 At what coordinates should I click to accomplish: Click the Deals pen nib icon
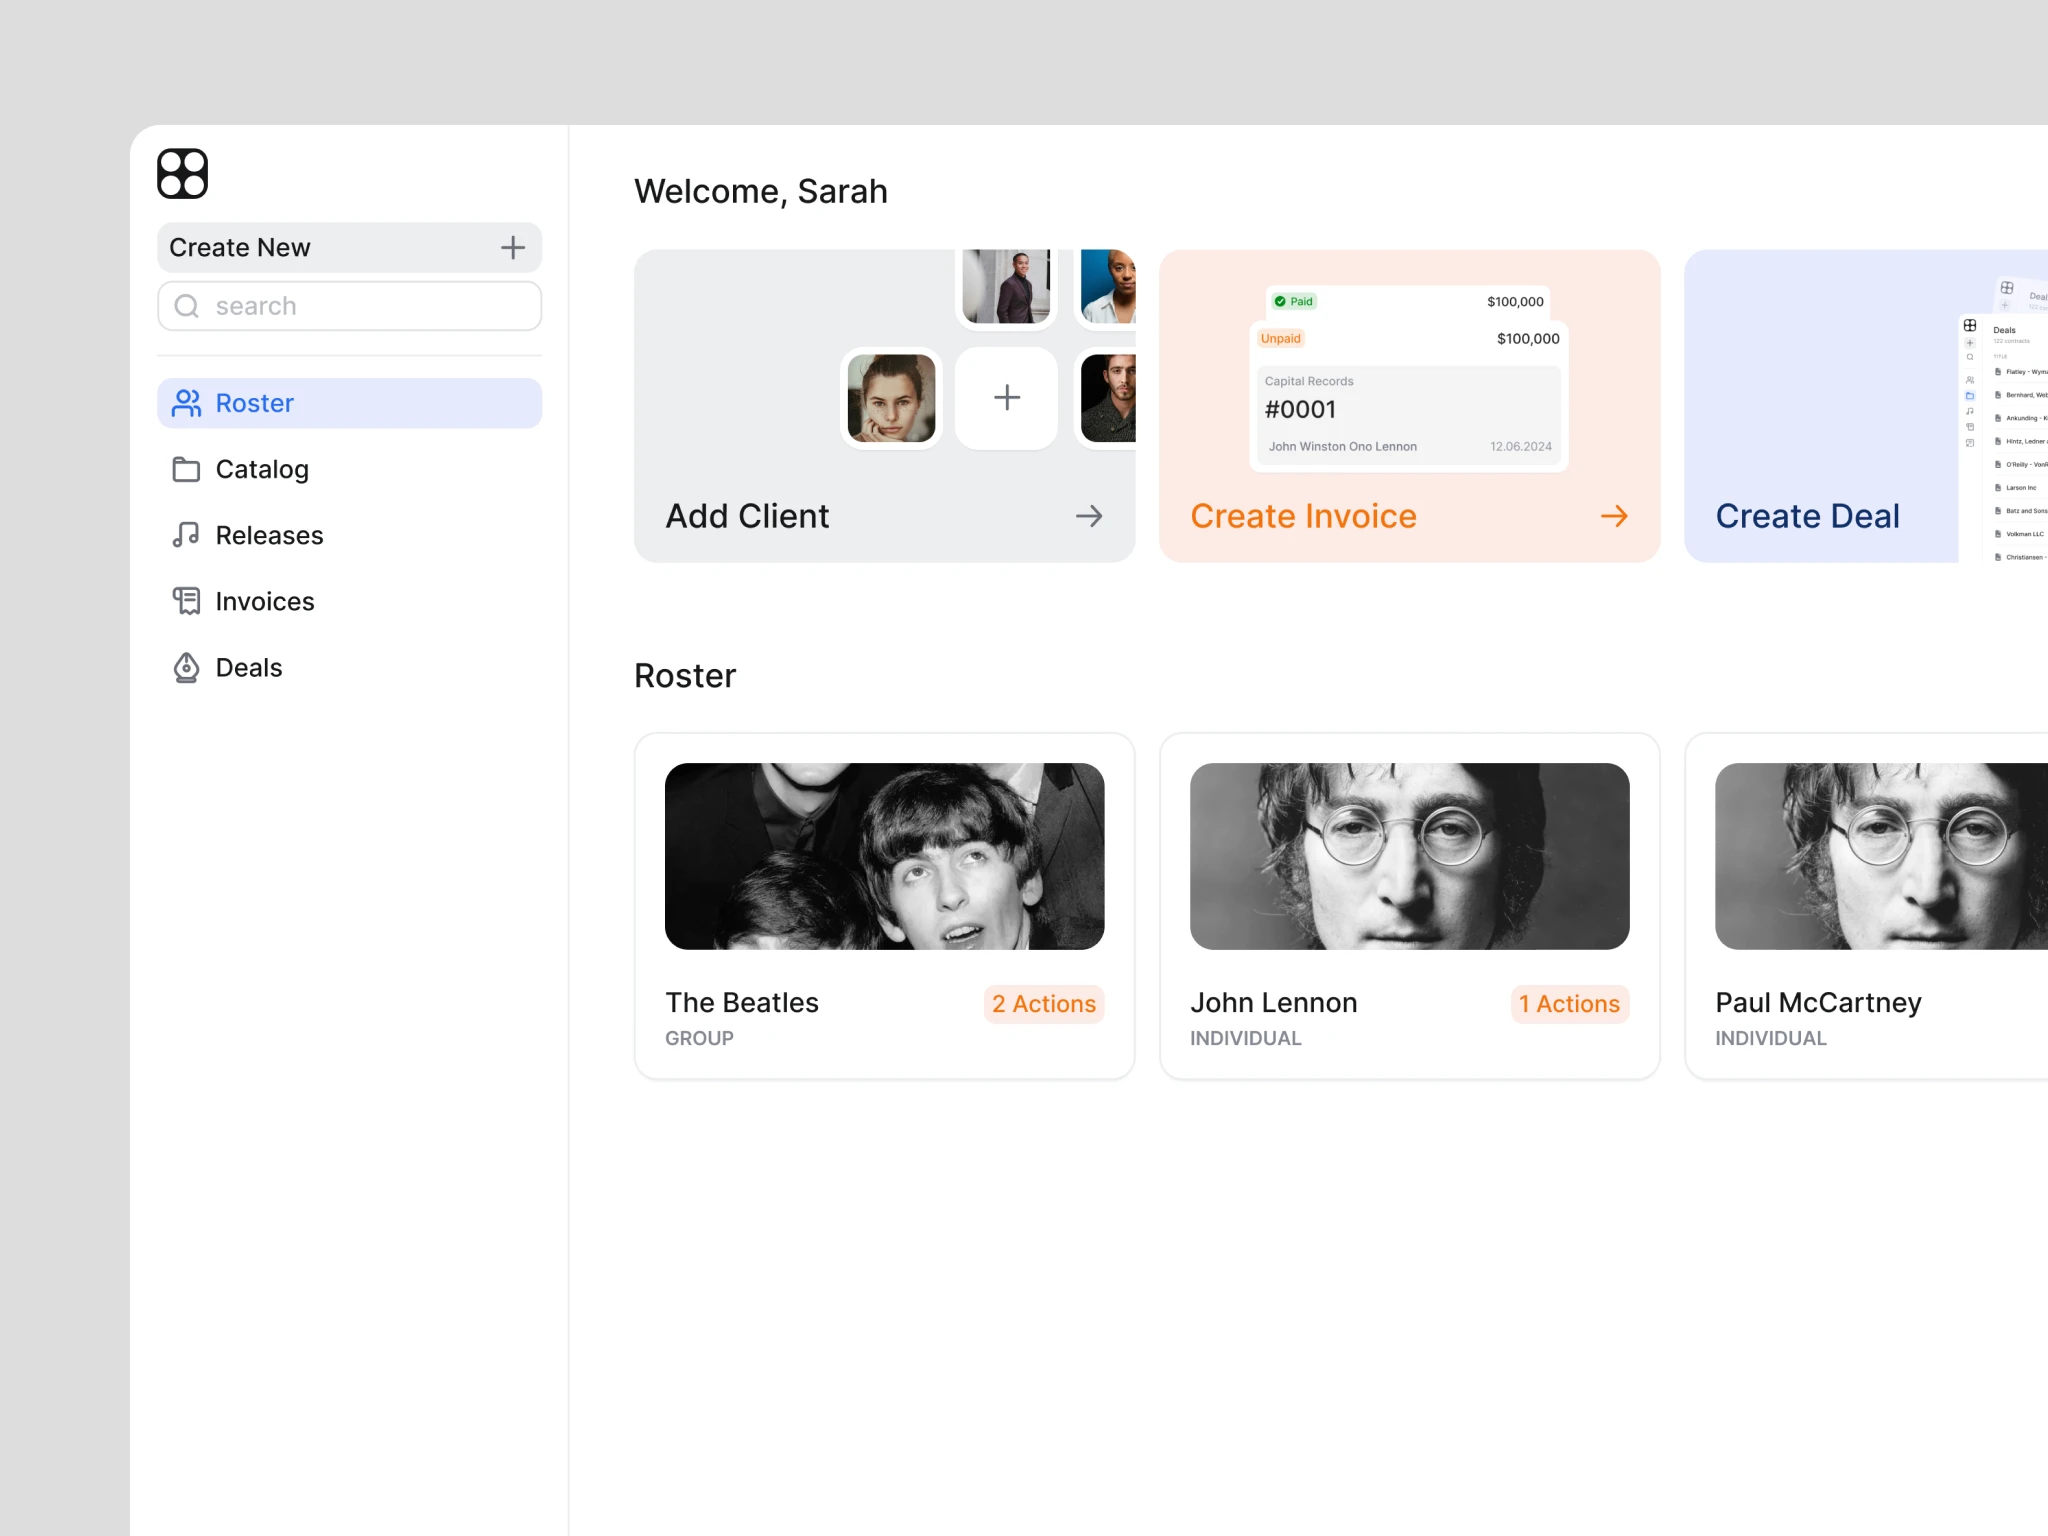[186, 667]
